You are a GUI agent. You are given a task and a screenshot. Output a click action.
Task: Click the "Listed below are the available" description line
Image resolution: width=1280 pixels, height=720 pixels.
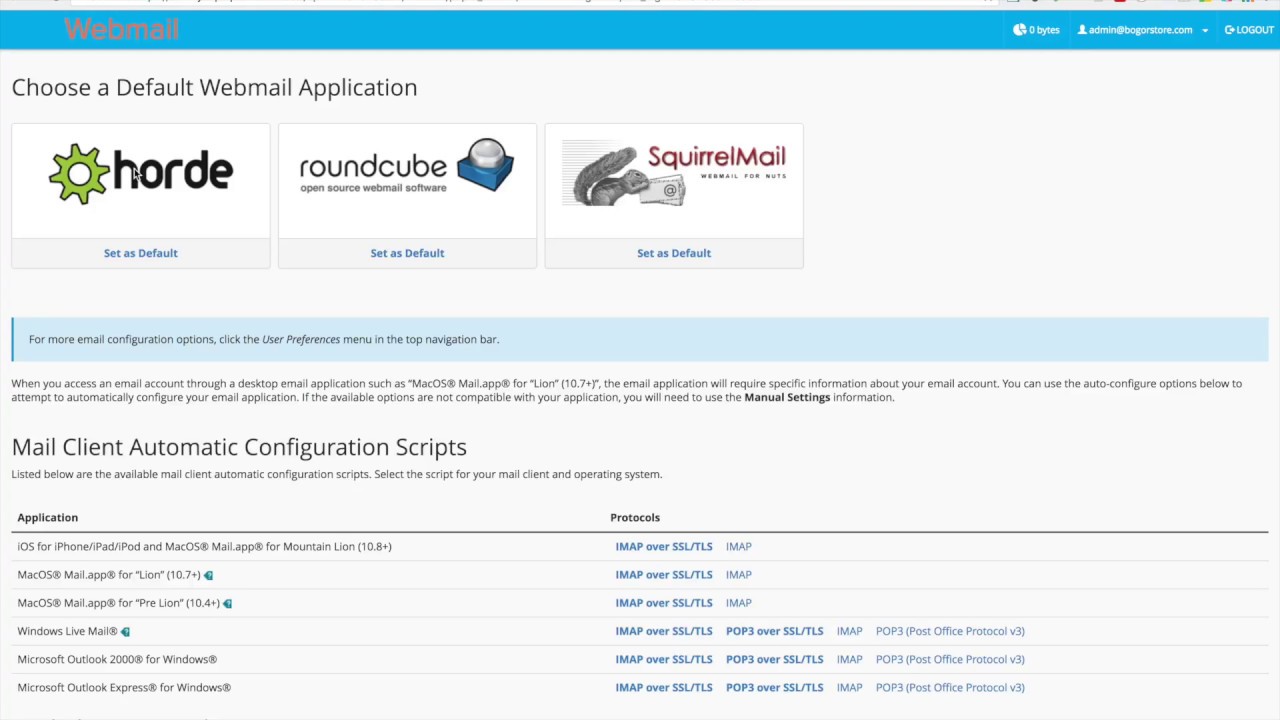337,474
